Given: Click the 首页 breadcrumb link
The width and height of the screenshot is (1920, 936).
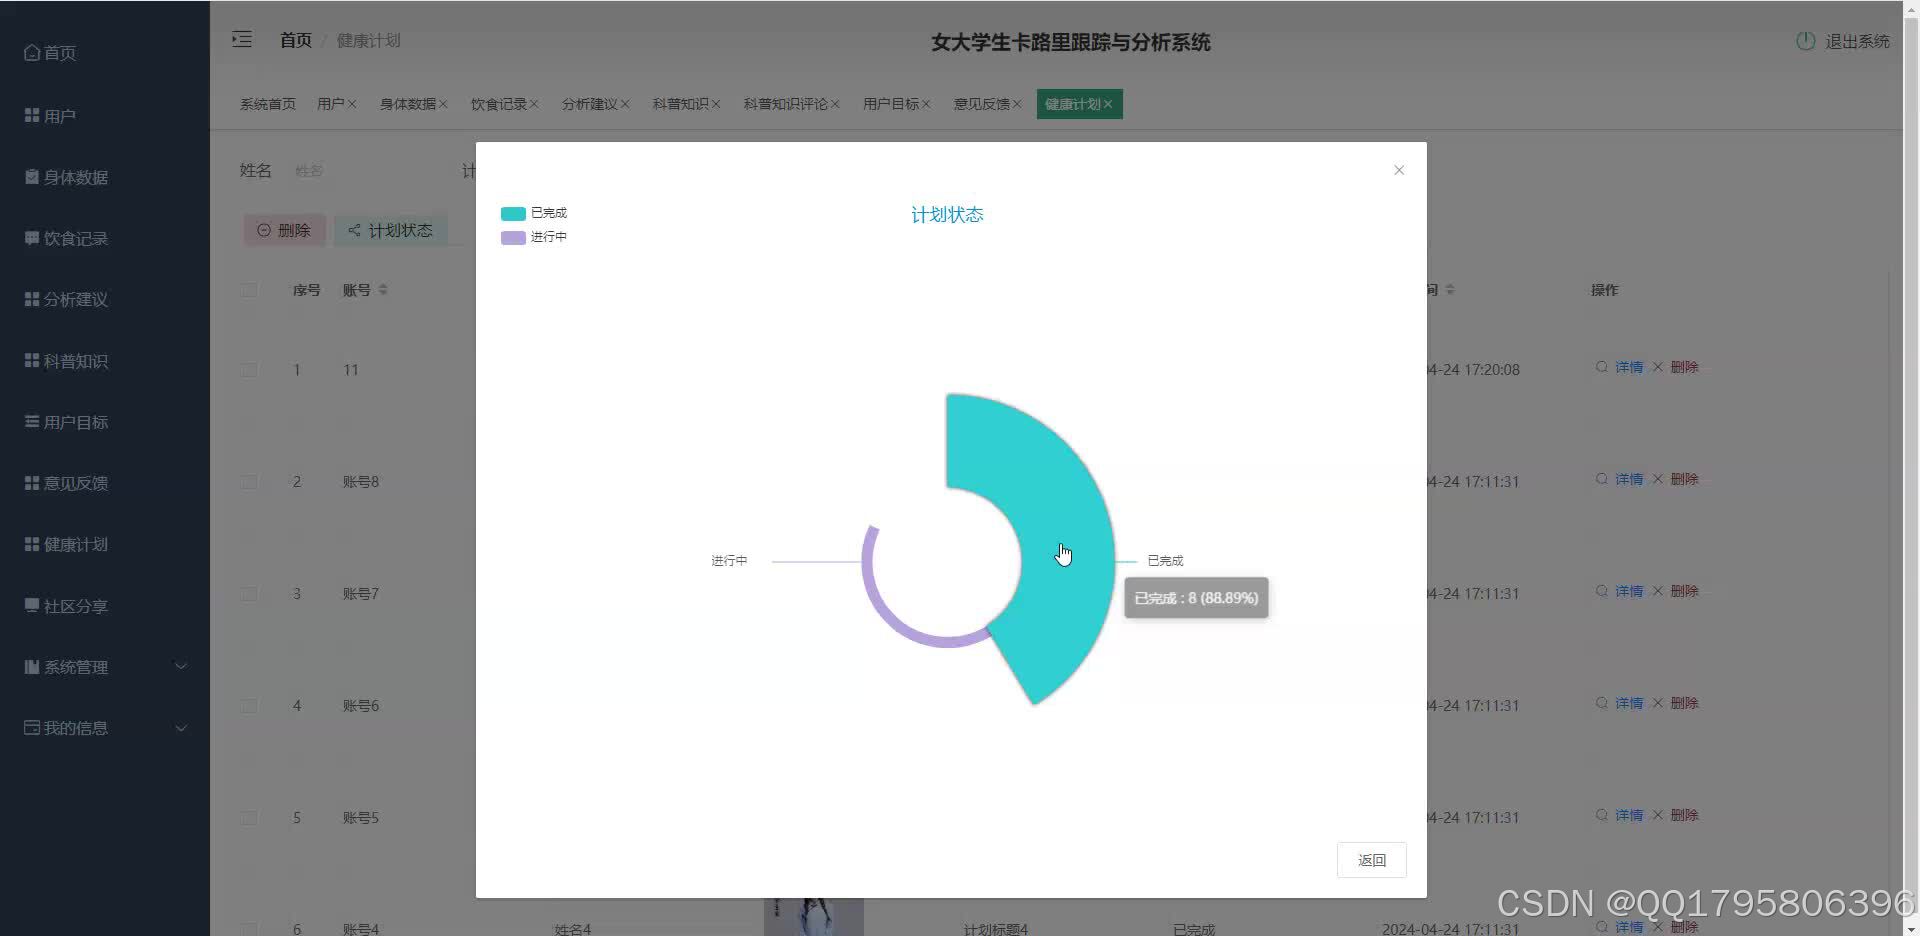Looking at the screenshot, I should coord(295,40).
